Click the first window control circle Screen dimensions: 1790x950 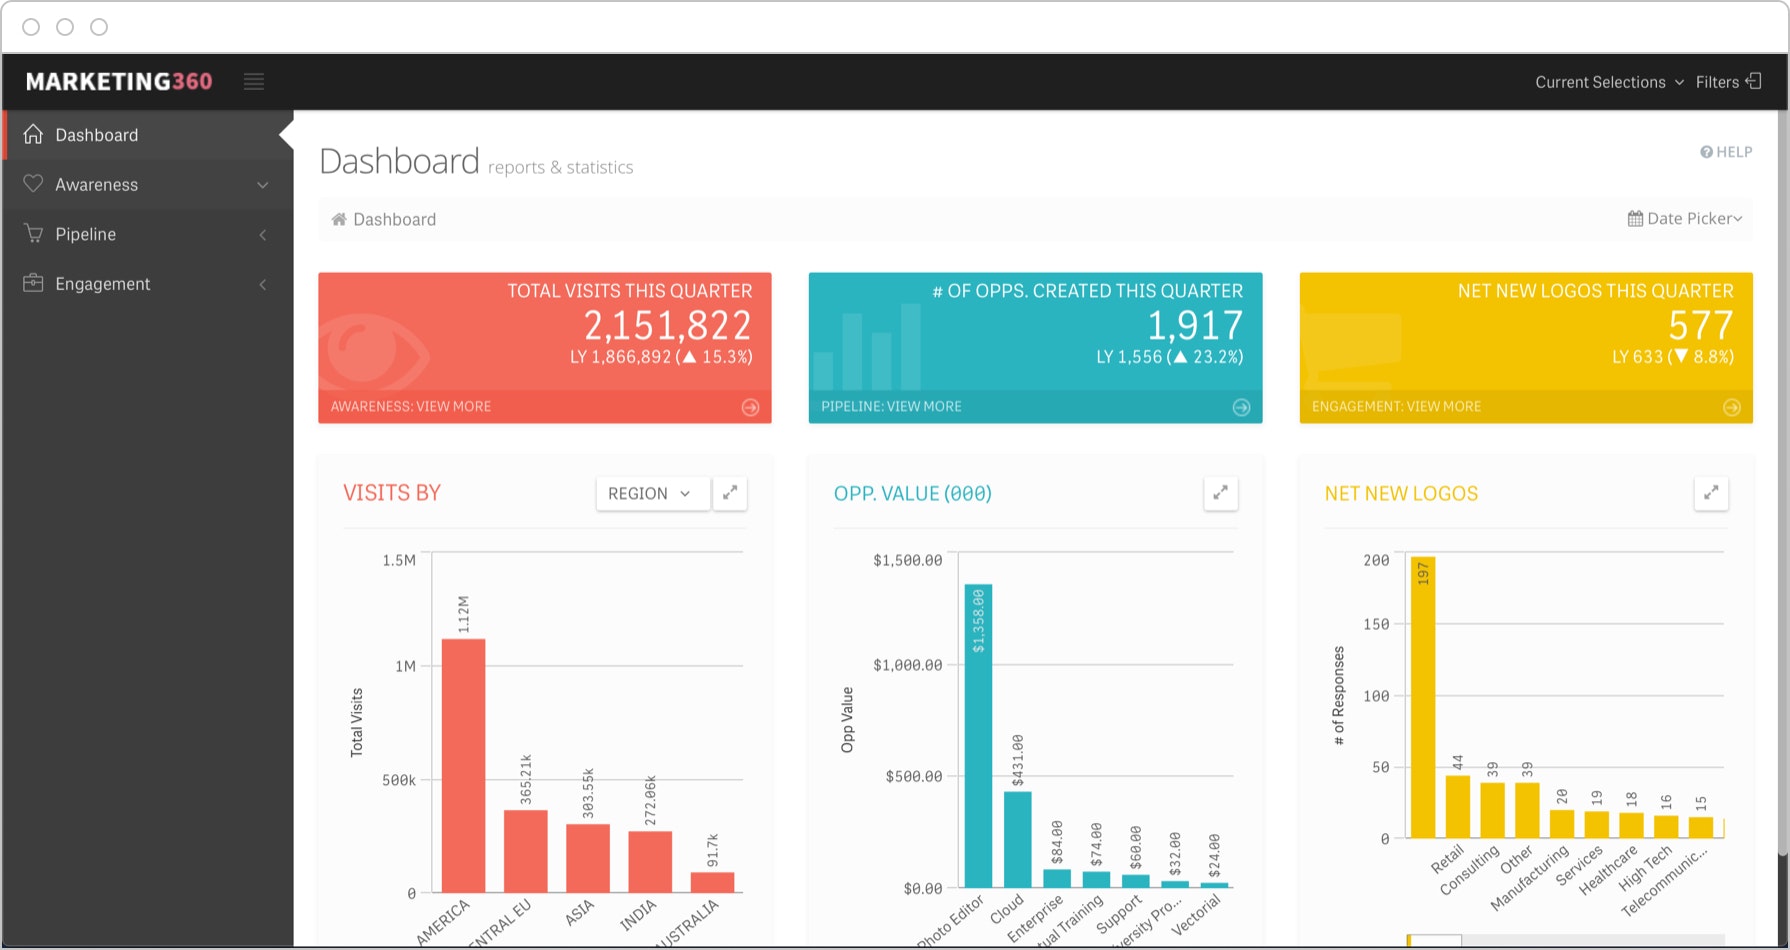tap(31, 27)
